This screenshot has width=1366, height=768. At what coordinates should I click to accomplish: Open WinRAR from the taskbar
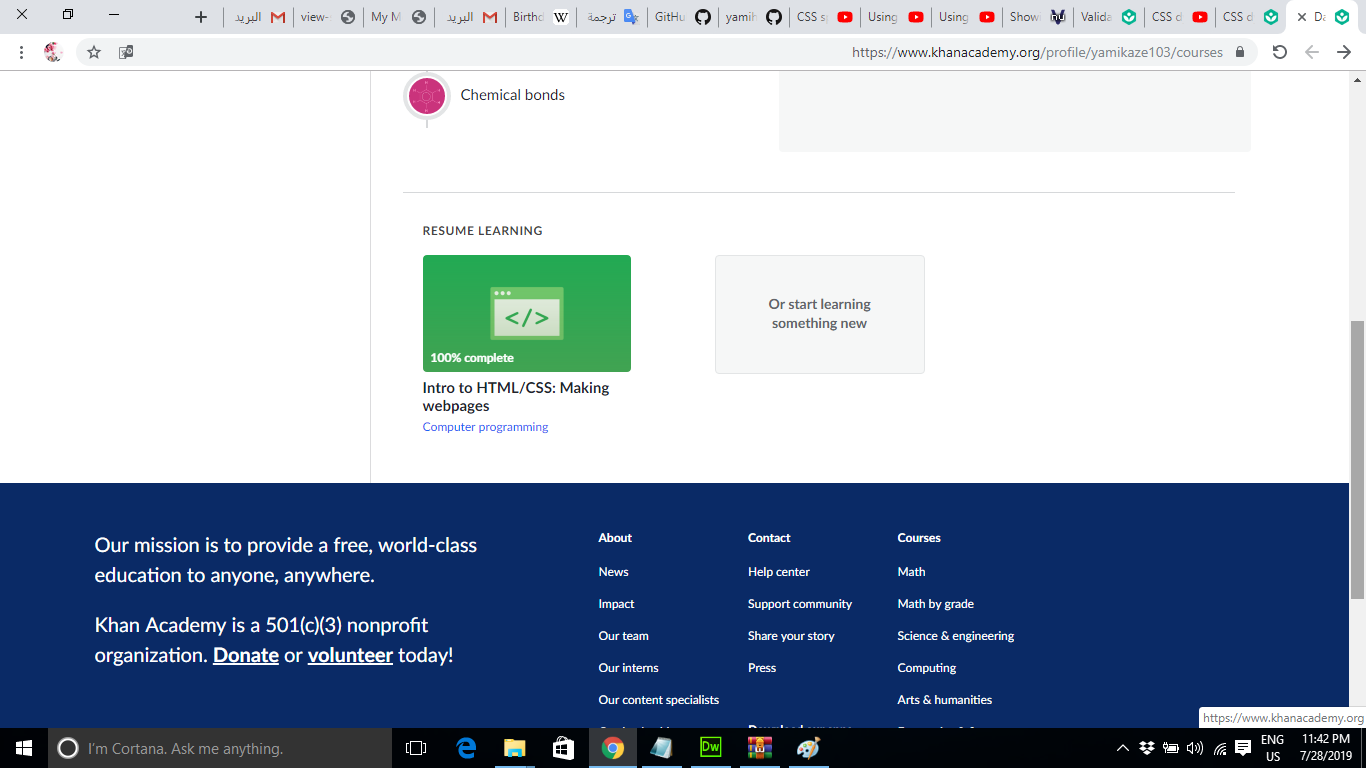[x=760, y=748]
